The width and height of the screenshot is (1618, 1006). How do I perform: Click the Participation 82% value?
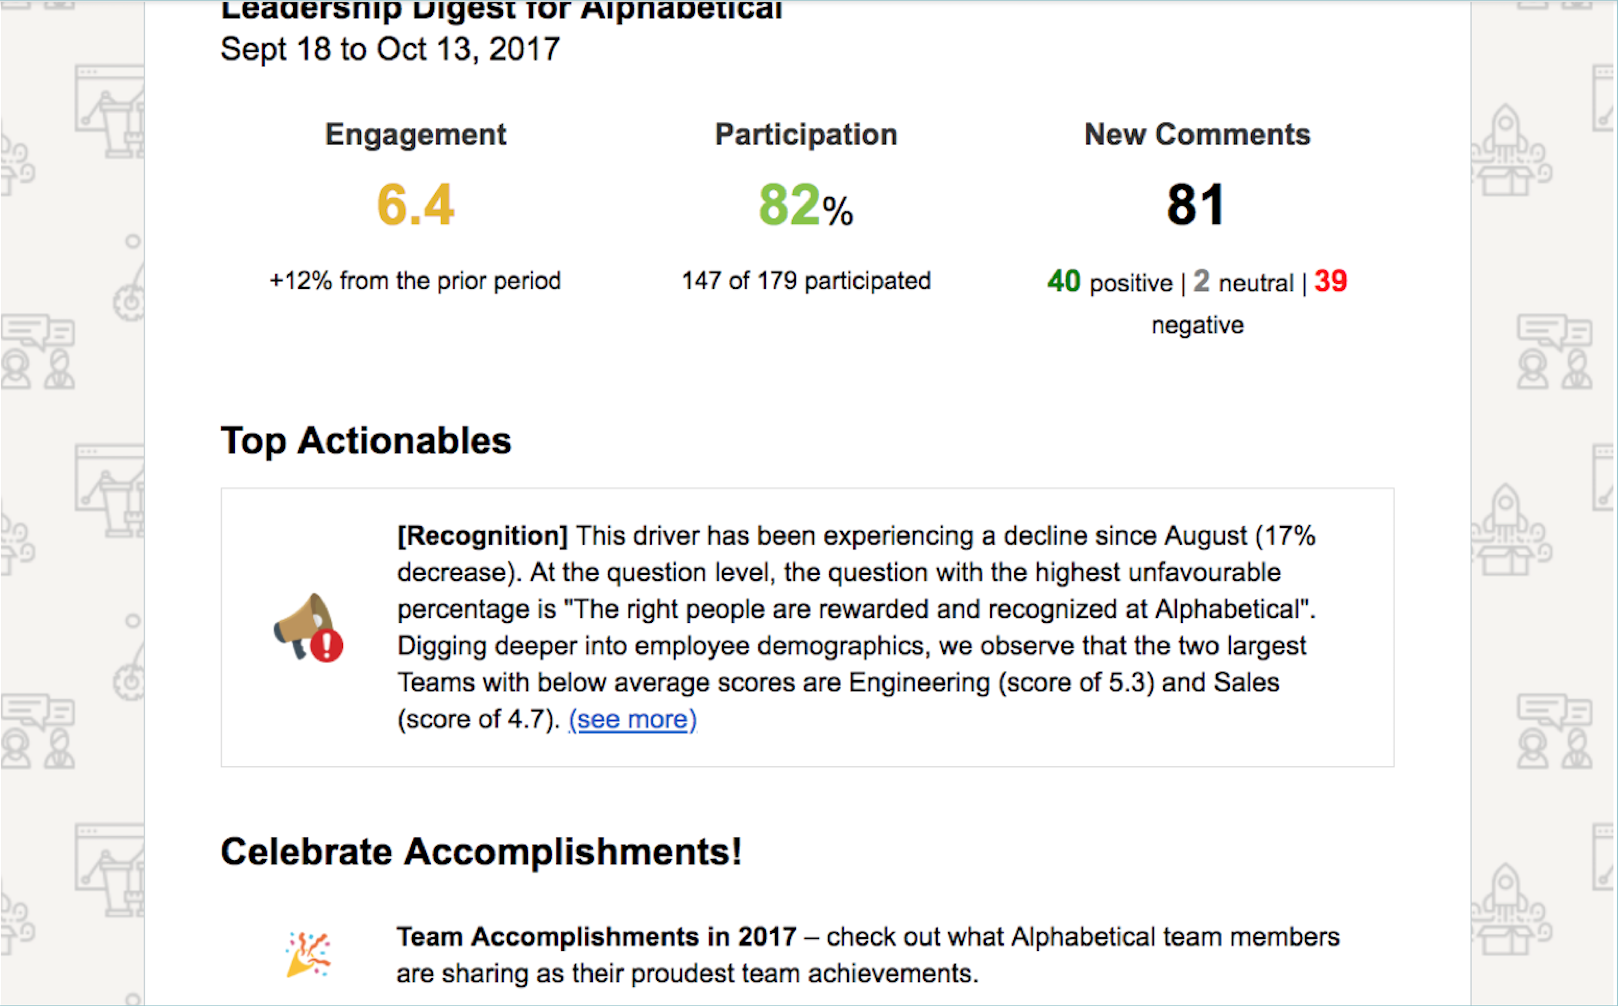[806, 205]
